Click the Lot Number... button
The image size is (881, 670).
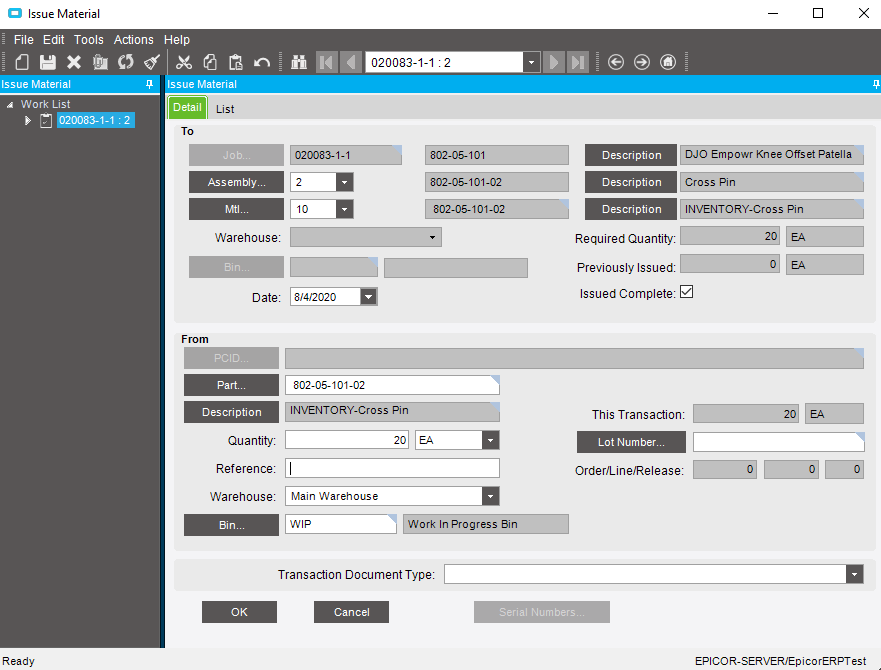(x=631, y=442)
